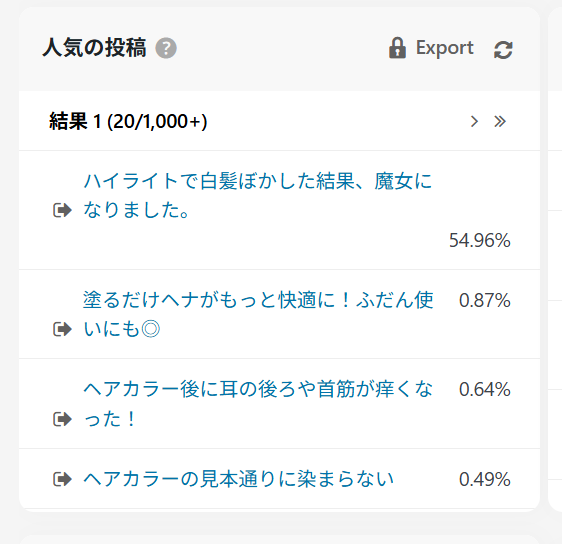Open external link icon for ヘアカラー後に耳 post
562x544 pixels.
click(x=62, y=419)
